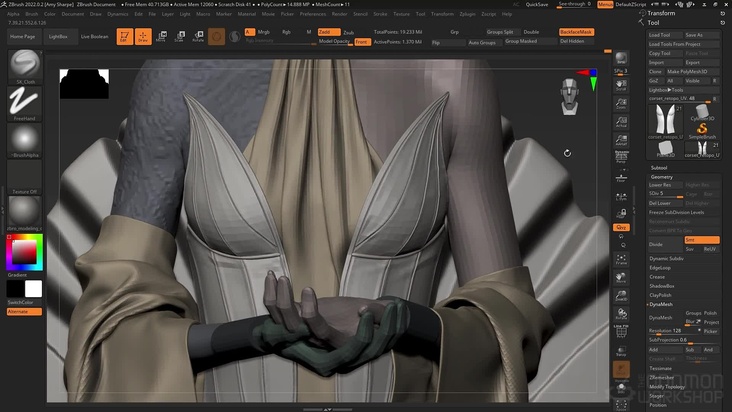Screen dimensions: 732x412
Task: Toggle Live Boolean
Action: click(95, 36)
